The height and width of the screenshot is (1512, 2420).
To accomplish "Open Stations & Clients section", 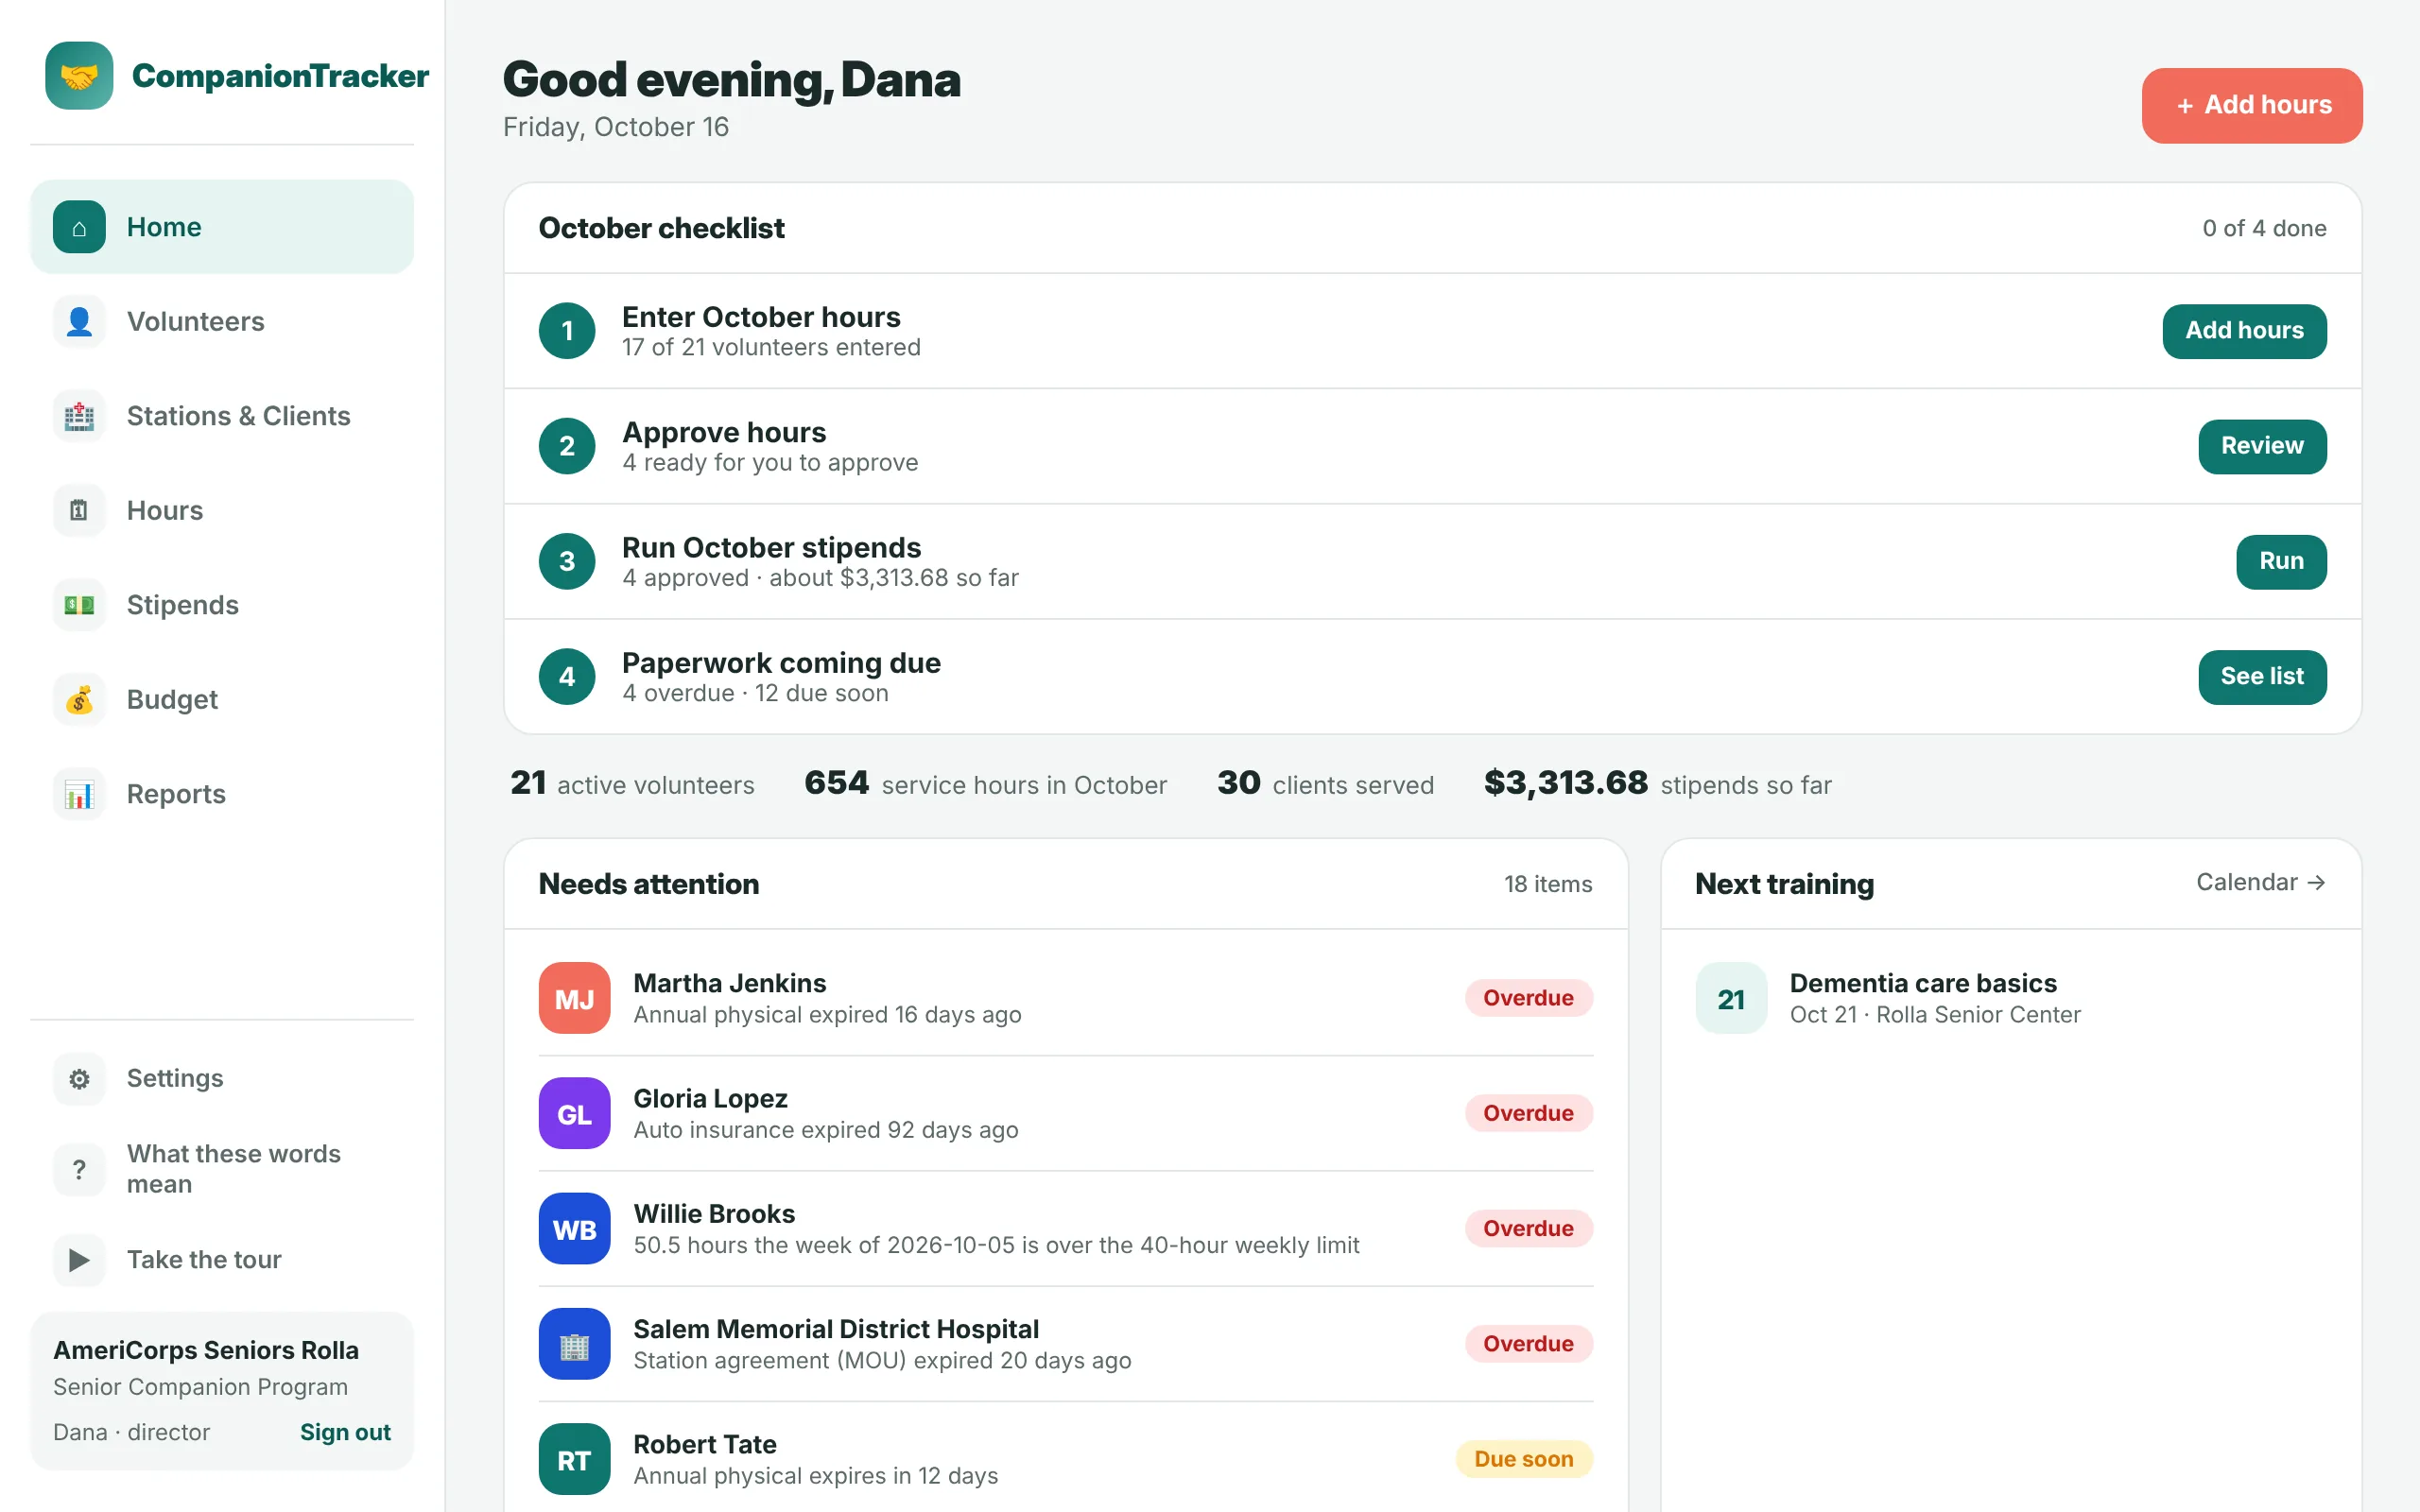I will pos(222,416).
